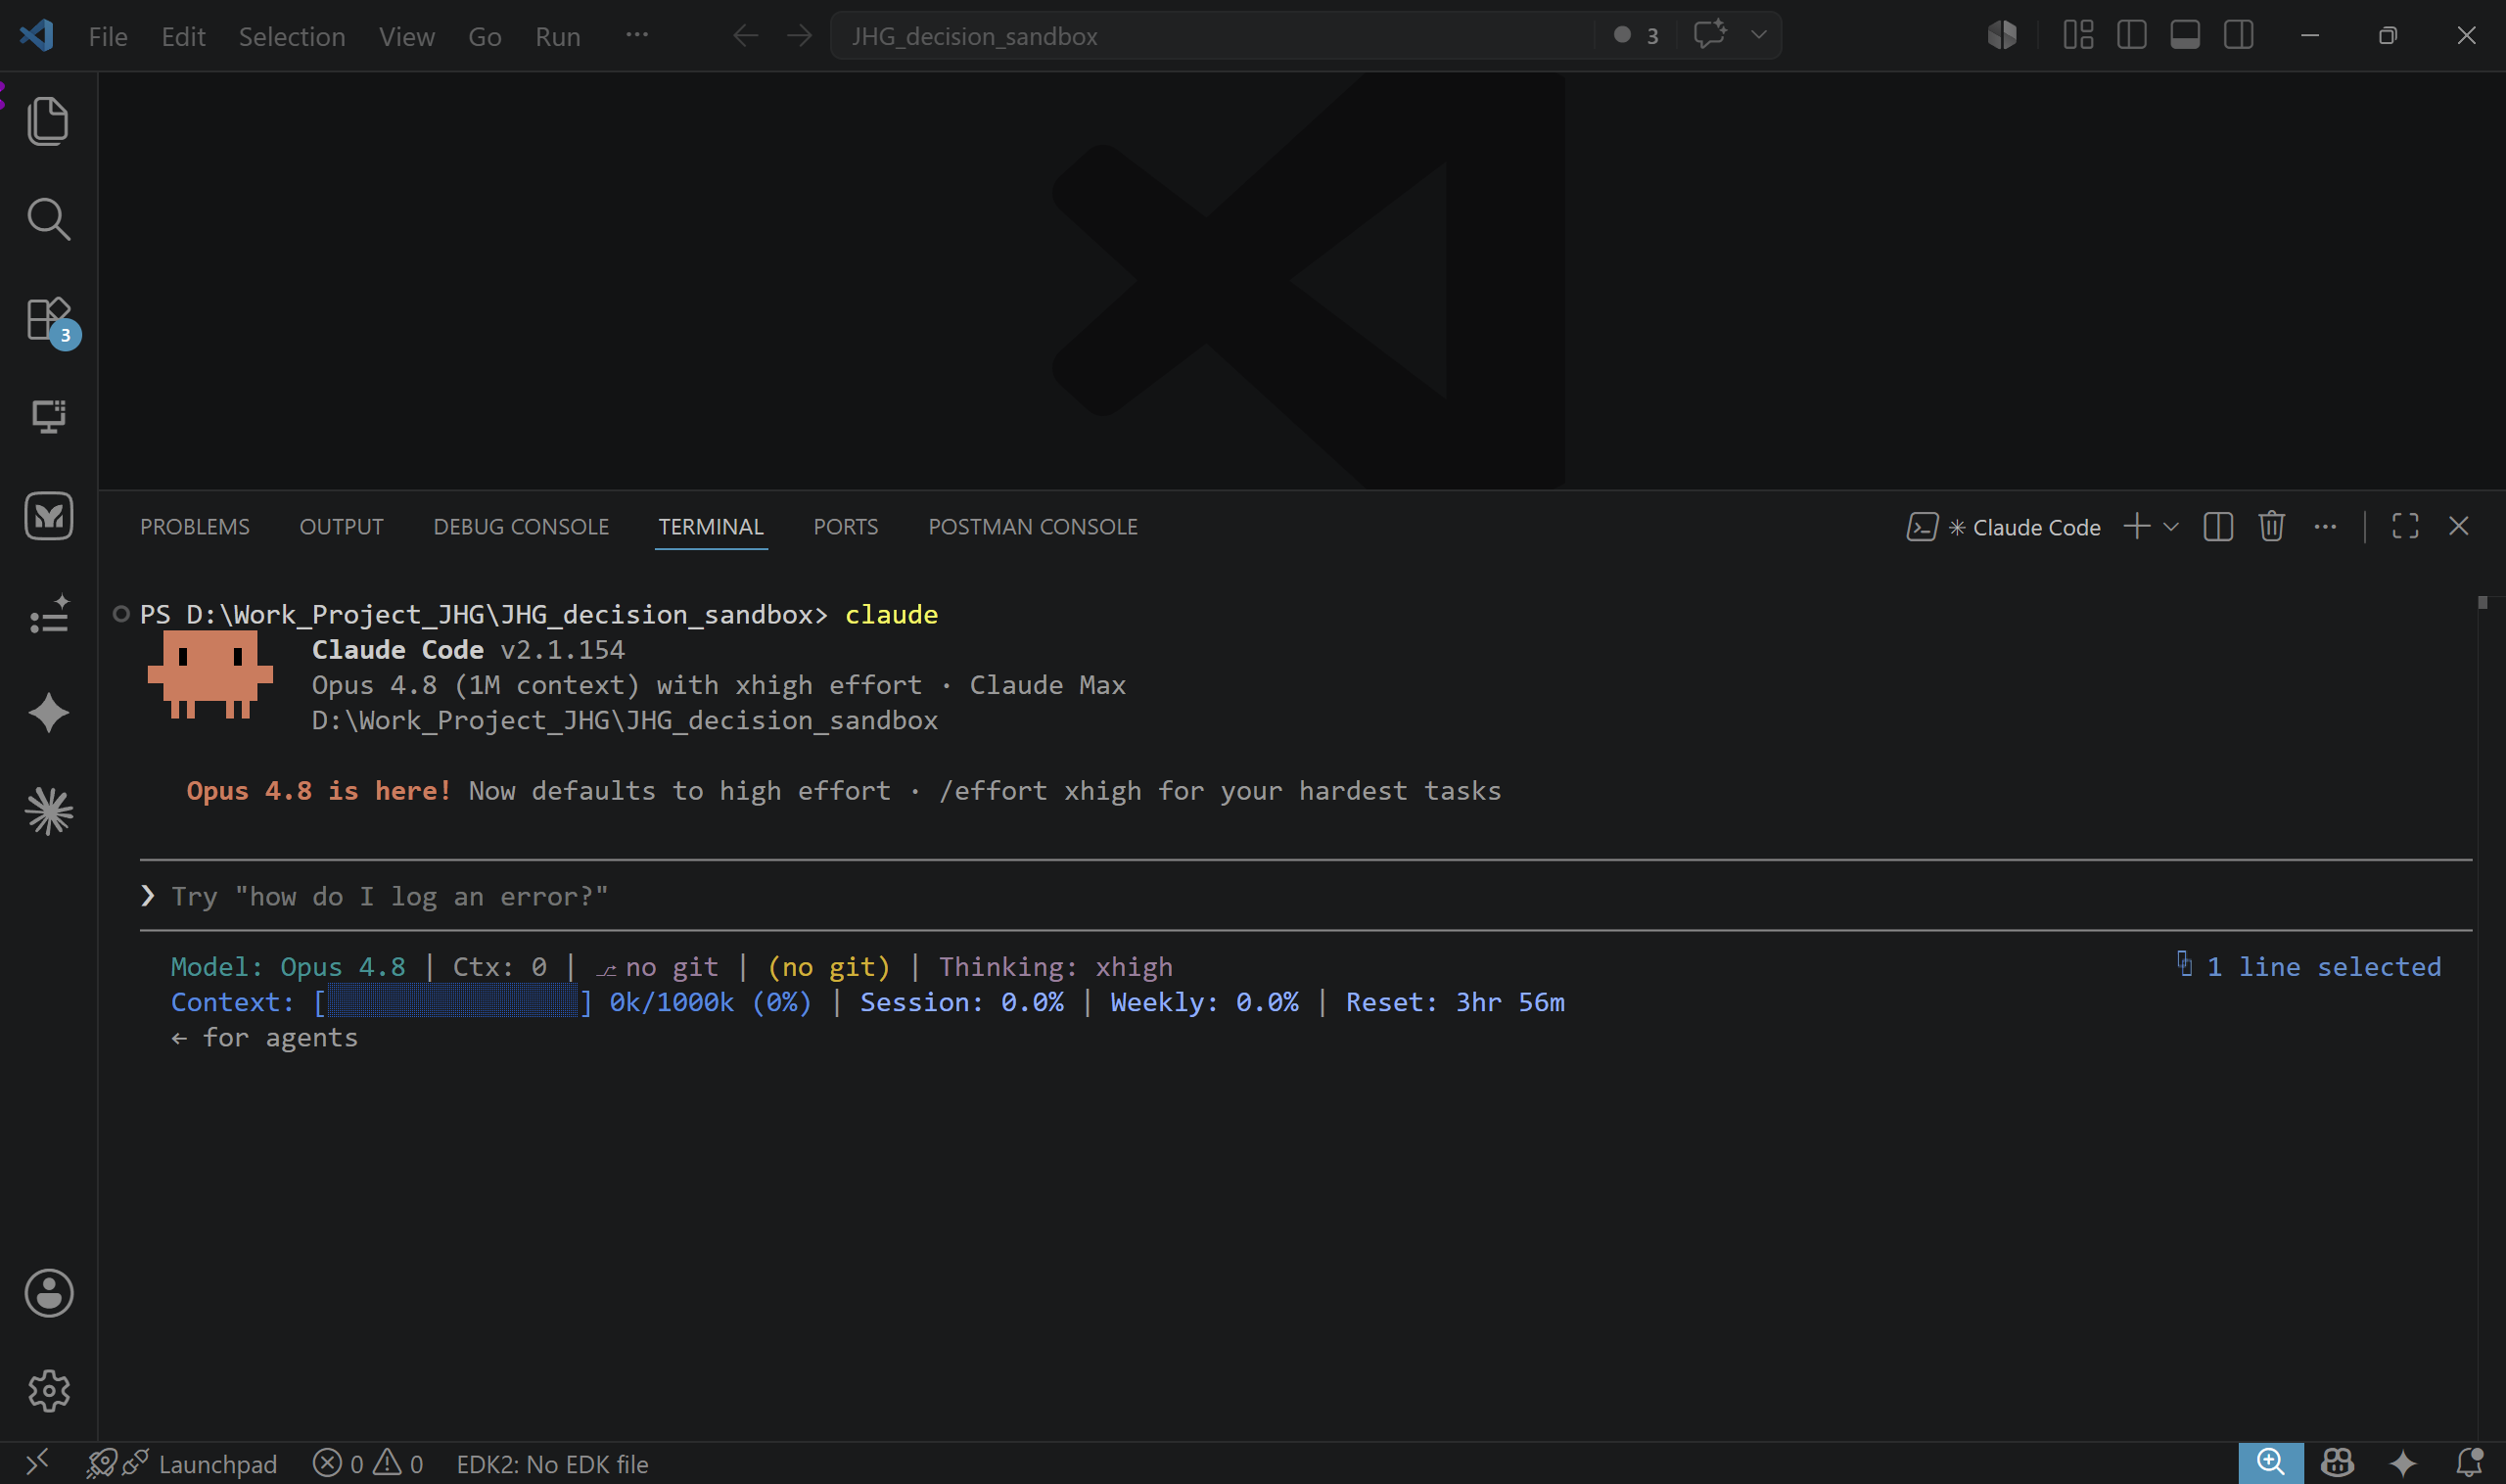This screenshot has width=2506, height=1484.
Task: Open the Search view in activity bar
Action: tap(48, 219)
